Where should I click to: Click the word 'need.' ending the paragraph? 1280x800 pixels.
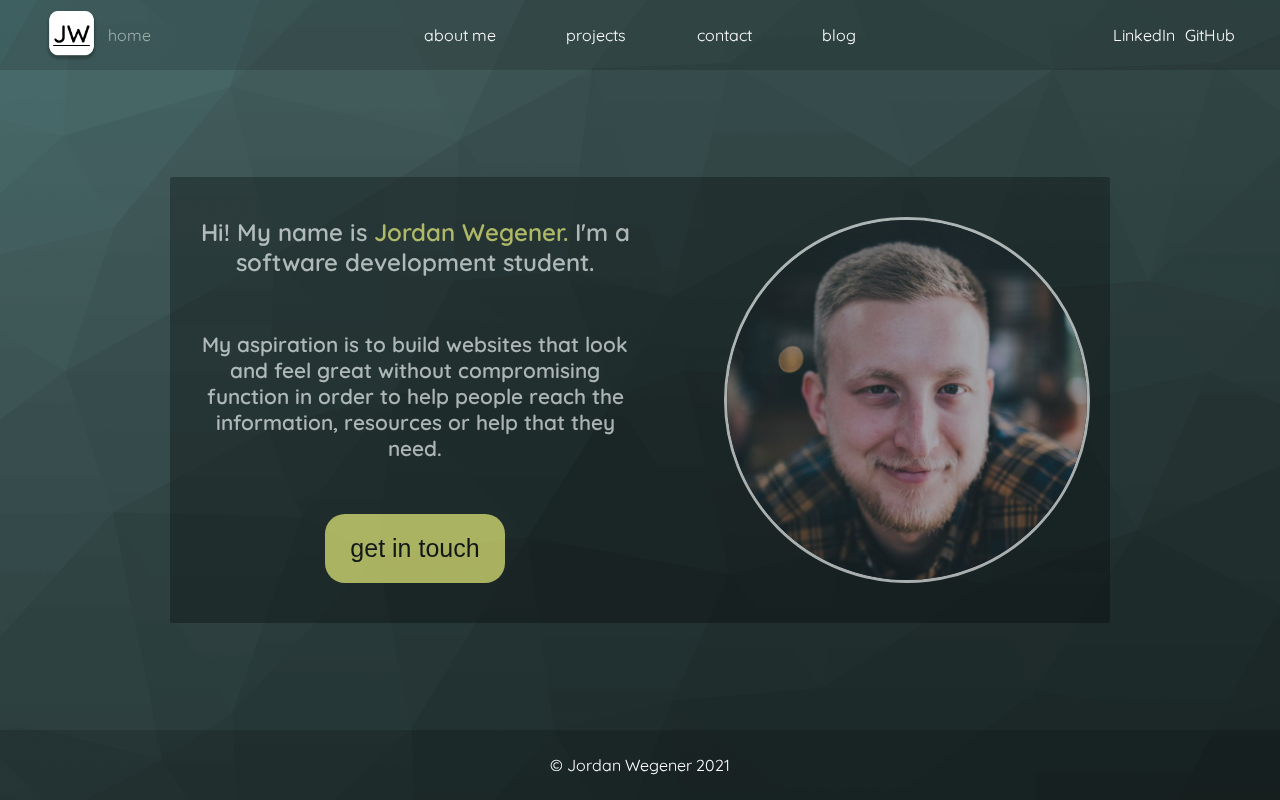(x=415, y=449)
